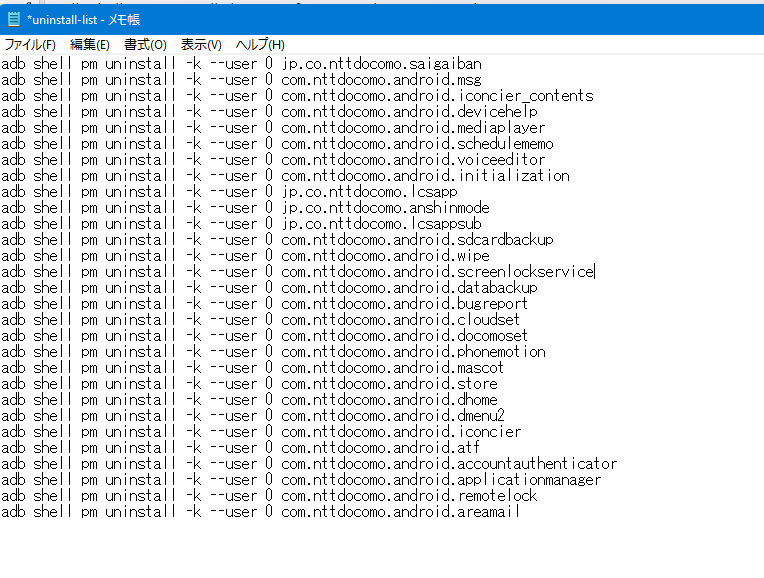Click the com.nttdocomo.android.phonemotion line

tap(273, 352)
